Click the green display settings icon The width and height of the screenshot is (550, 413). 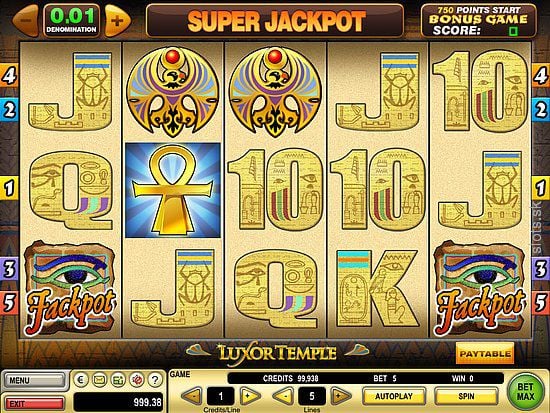tap(118, 380)
